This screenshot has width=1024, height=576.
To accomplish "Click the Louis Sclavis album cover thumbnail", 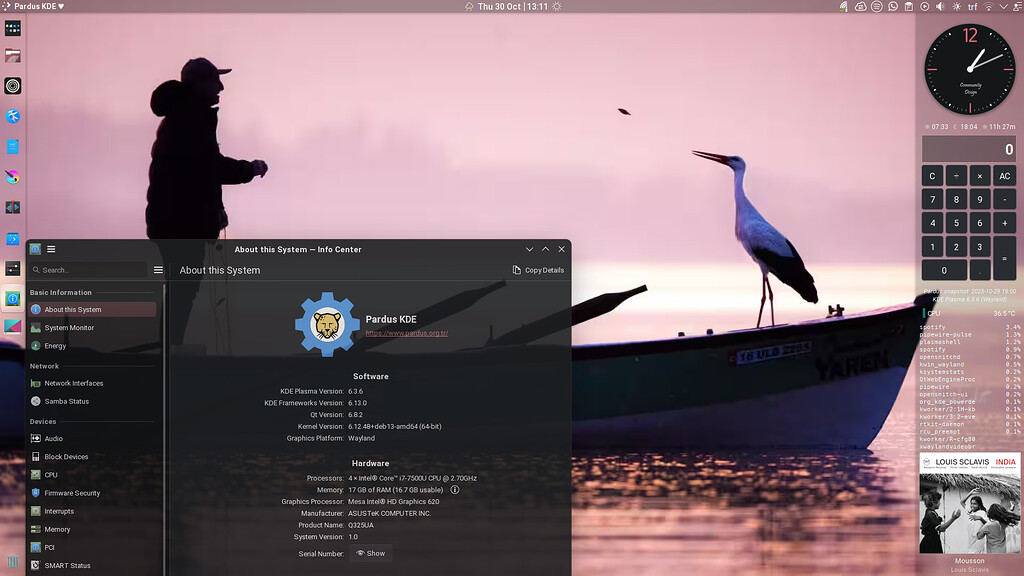I will pos(969,503).
